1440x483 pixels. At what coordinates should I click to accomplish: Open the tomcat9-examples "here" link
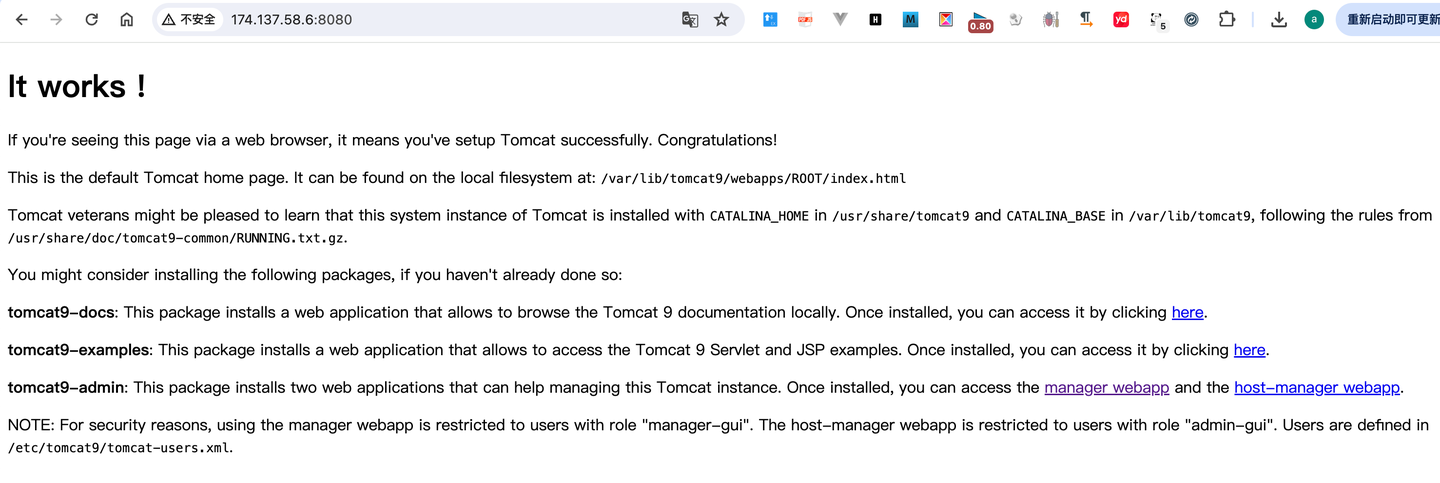tap(1249, 350)
